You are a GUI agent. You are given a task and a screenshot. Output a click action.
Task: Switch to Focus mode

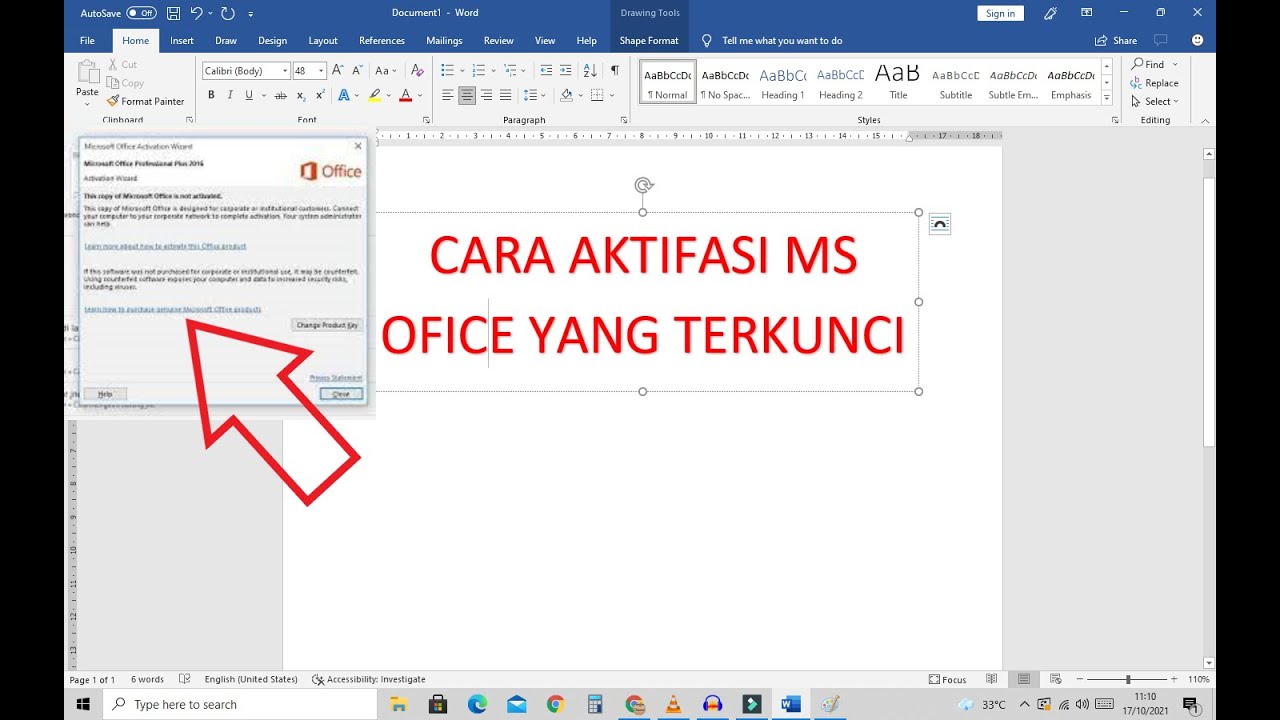(x=948, y=679)
